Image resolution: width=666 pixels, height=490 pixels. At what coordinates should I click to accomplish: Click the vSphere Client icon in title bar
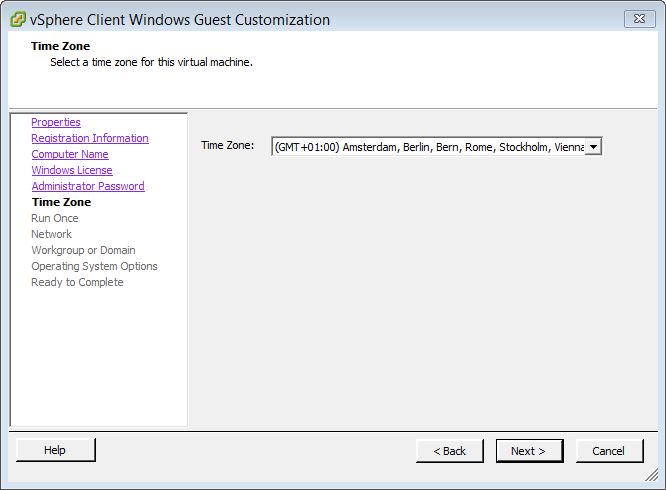pyautogui.click(x=17, y=19)
